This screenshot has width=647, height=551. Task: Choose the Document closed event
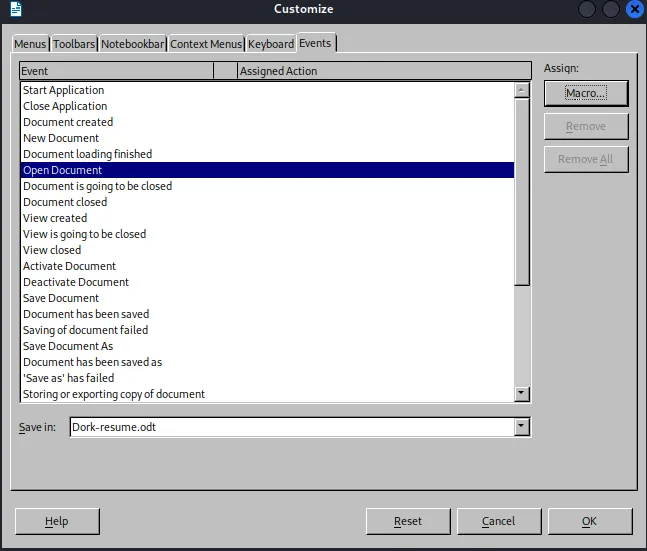tap(65, 202)
